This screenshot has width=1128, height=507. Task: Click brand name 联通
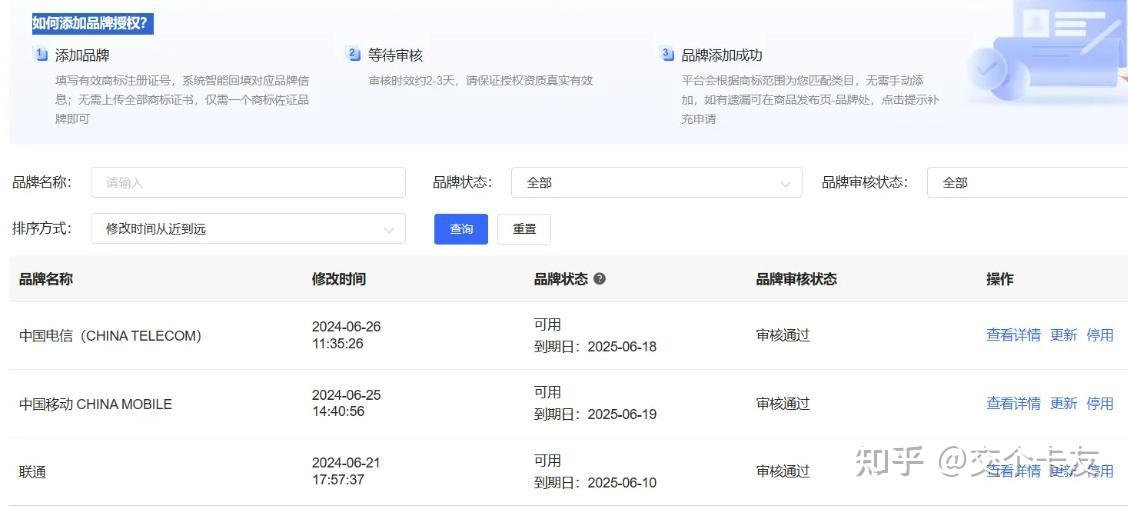click(x=32, y=472)
